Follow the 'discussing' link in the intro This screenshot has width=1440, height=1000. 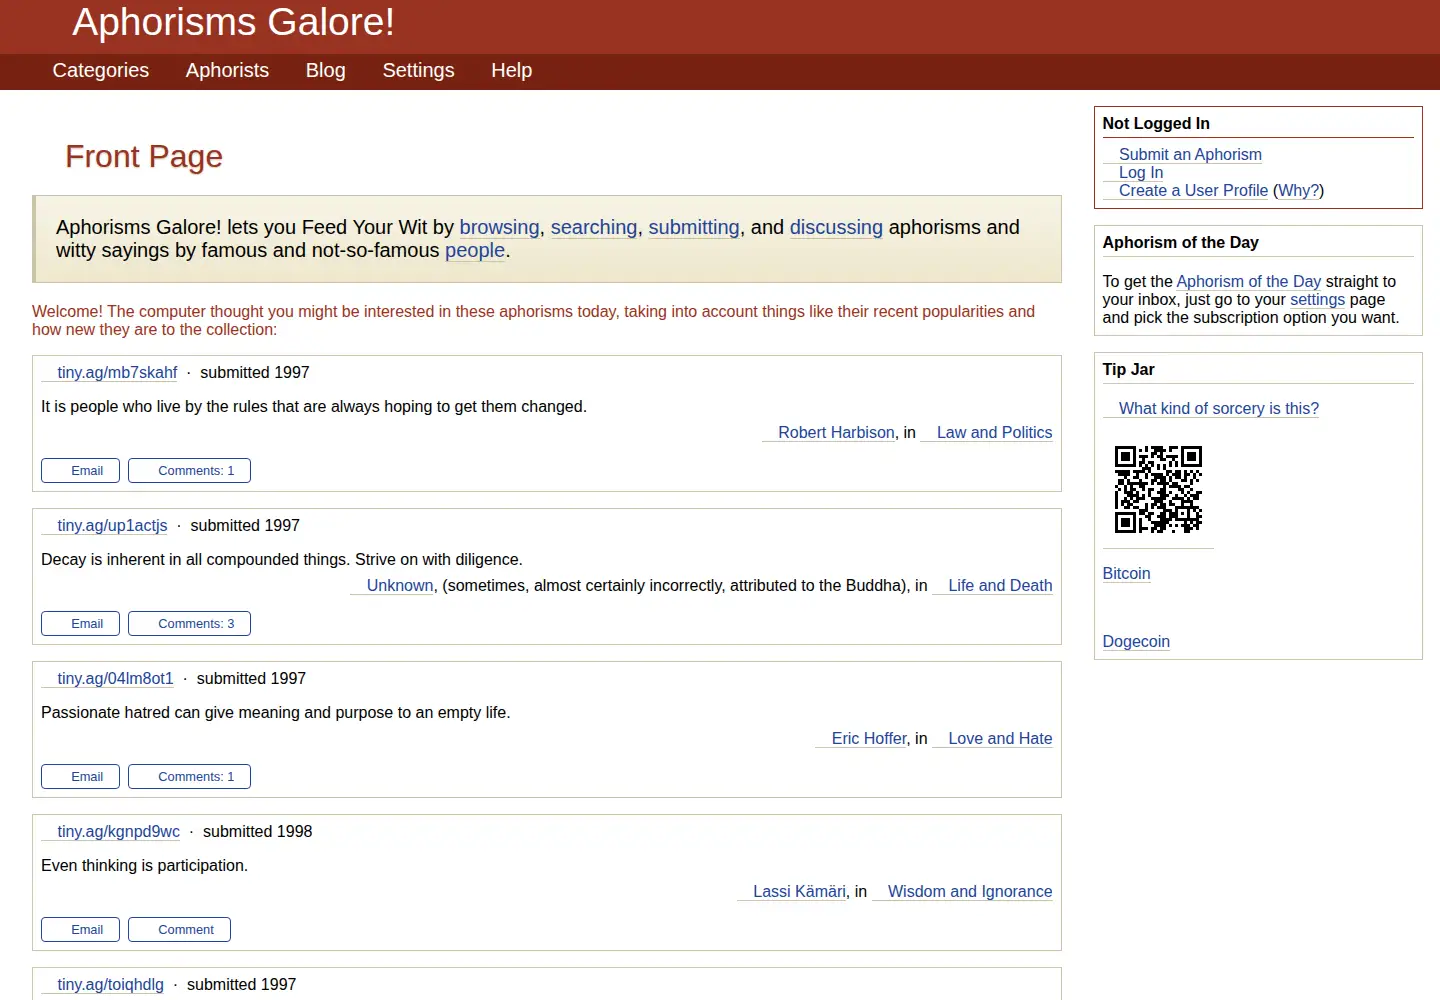[x=836, y=227]
